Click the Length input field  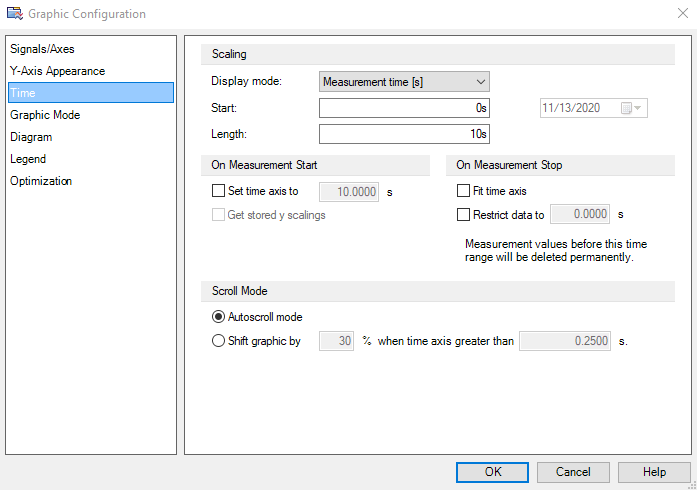tap(405, 134)
